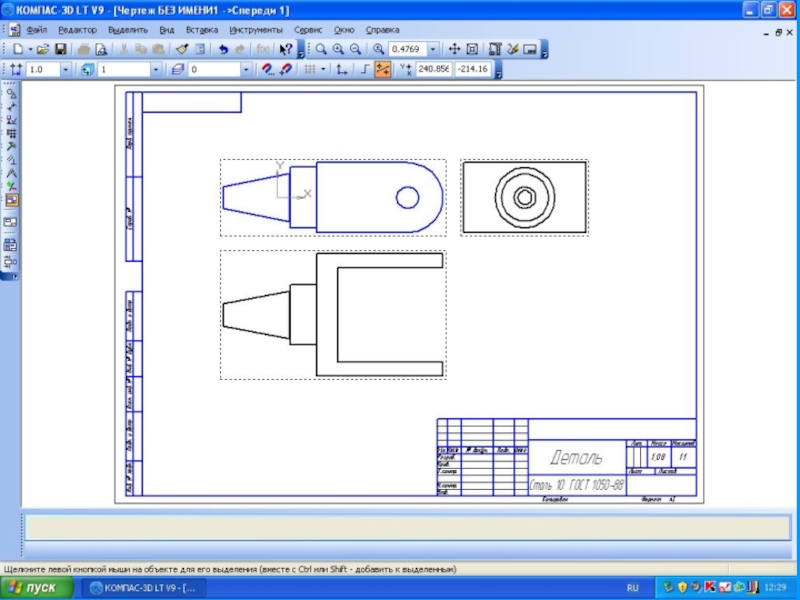Expand the zoom scale 0.4769 dropdown
This screenshot has width=800, height=600.
(433, 49)
